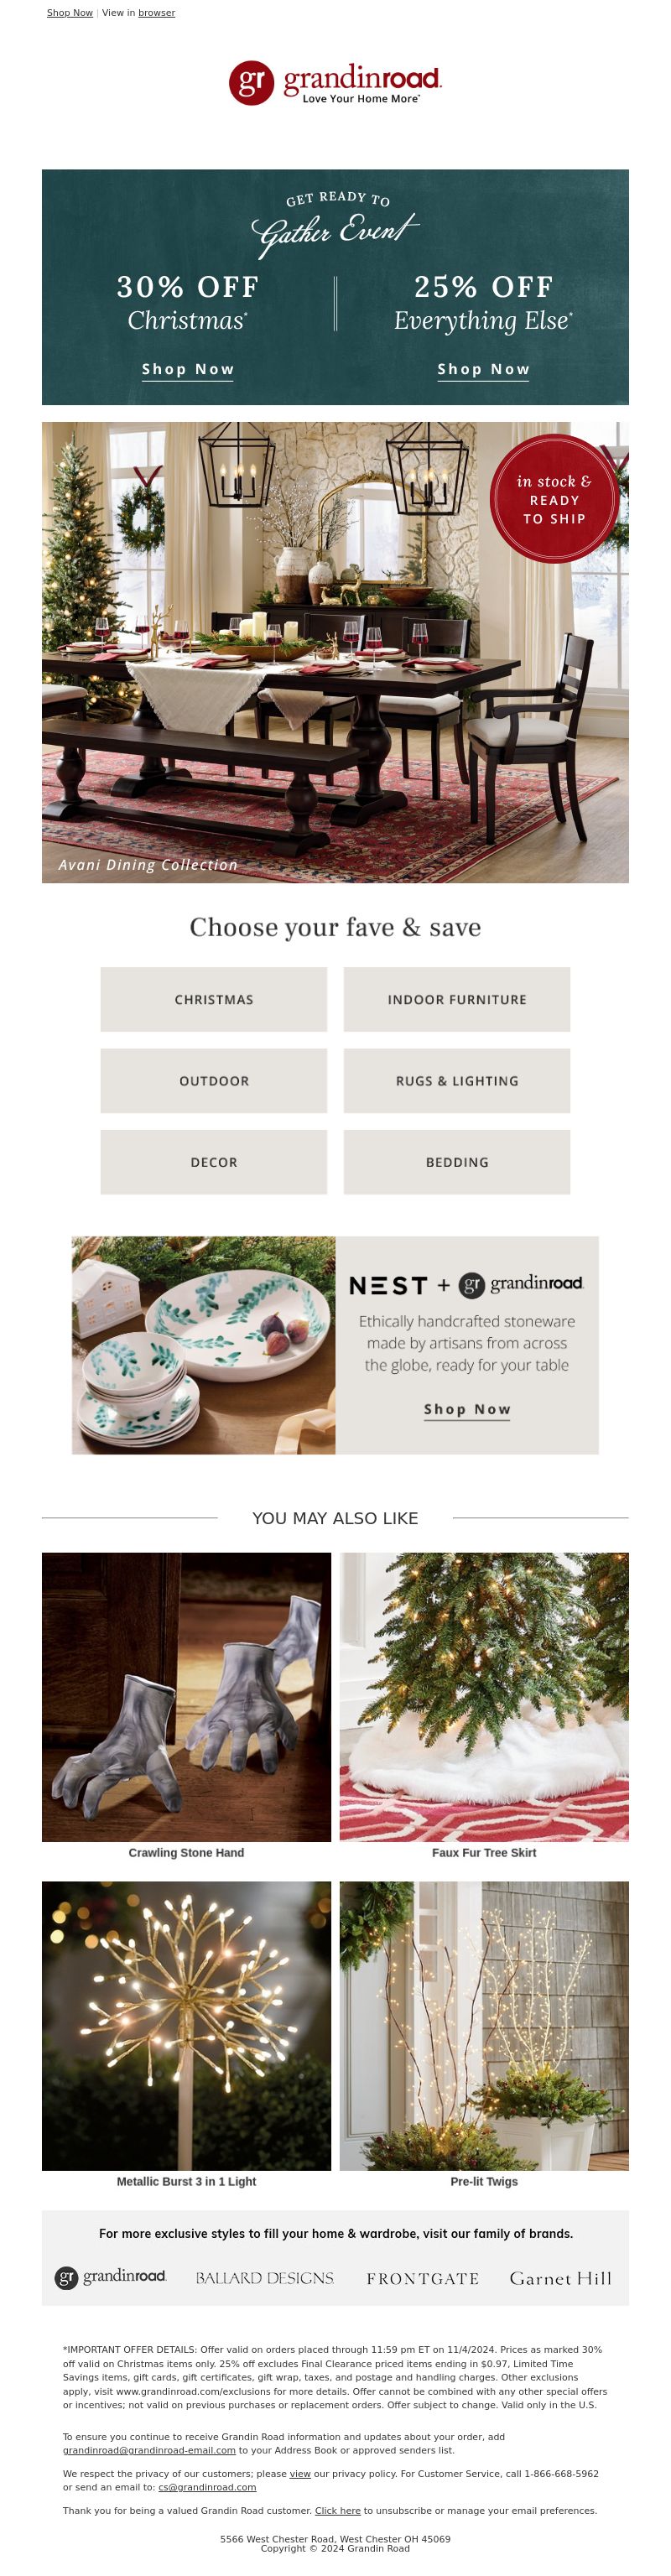Open the Faux Fur Tree Skirt image

tap(484, 1697)
